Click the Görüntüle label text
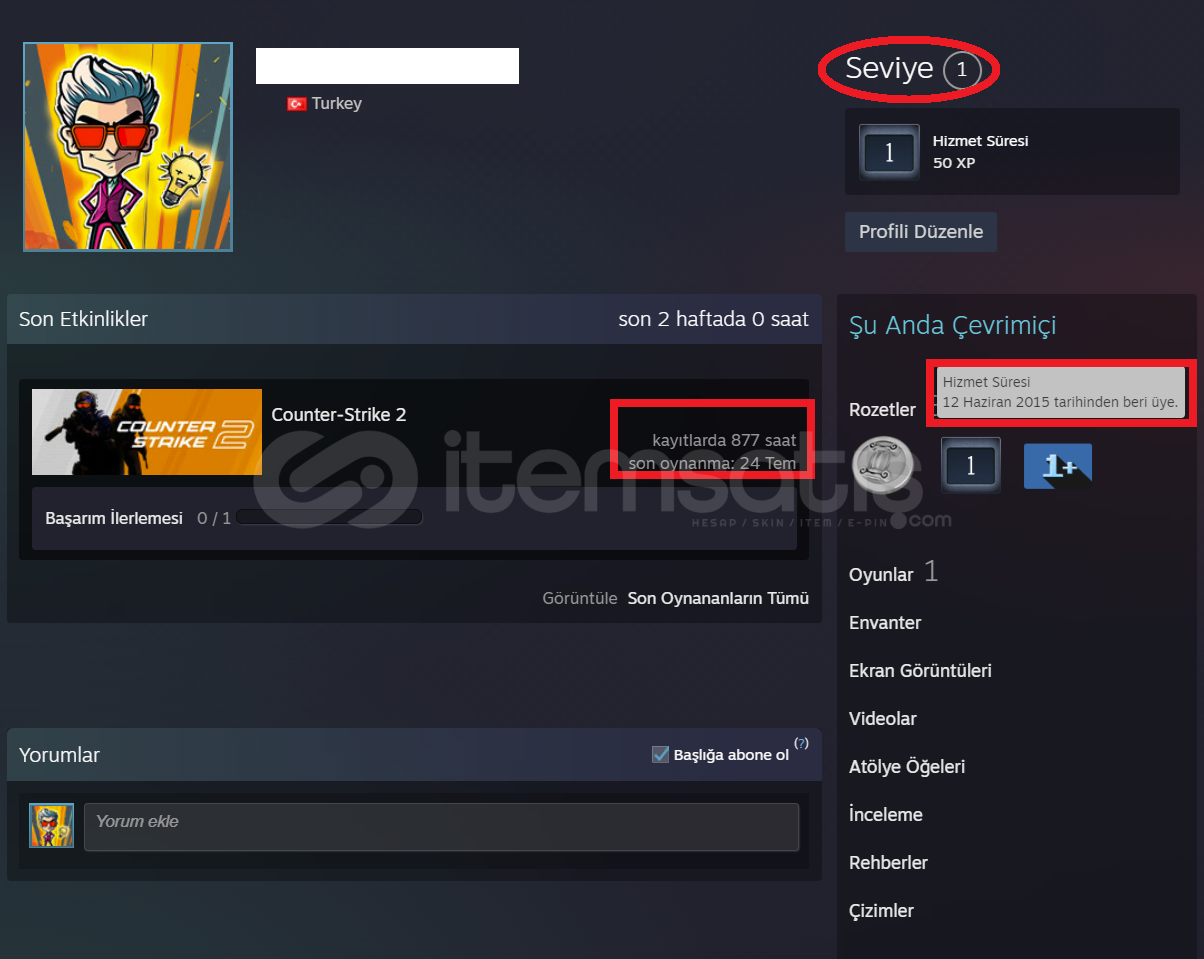1204x959 pixels. (580, 599)
